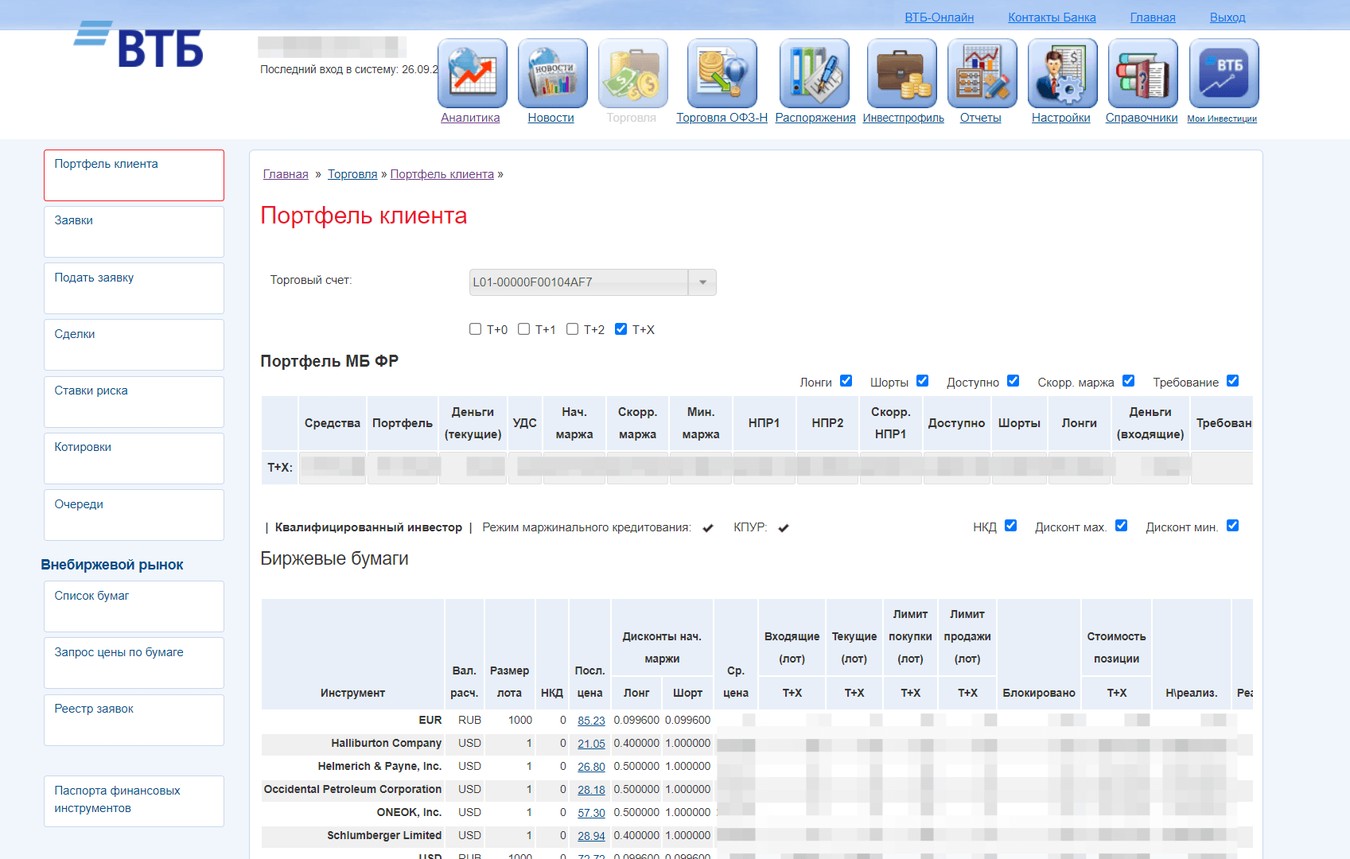Viewport: 1350px width, 859px height.
Task: Toggle the Требование checkbox
Action: coord(1232,381)
